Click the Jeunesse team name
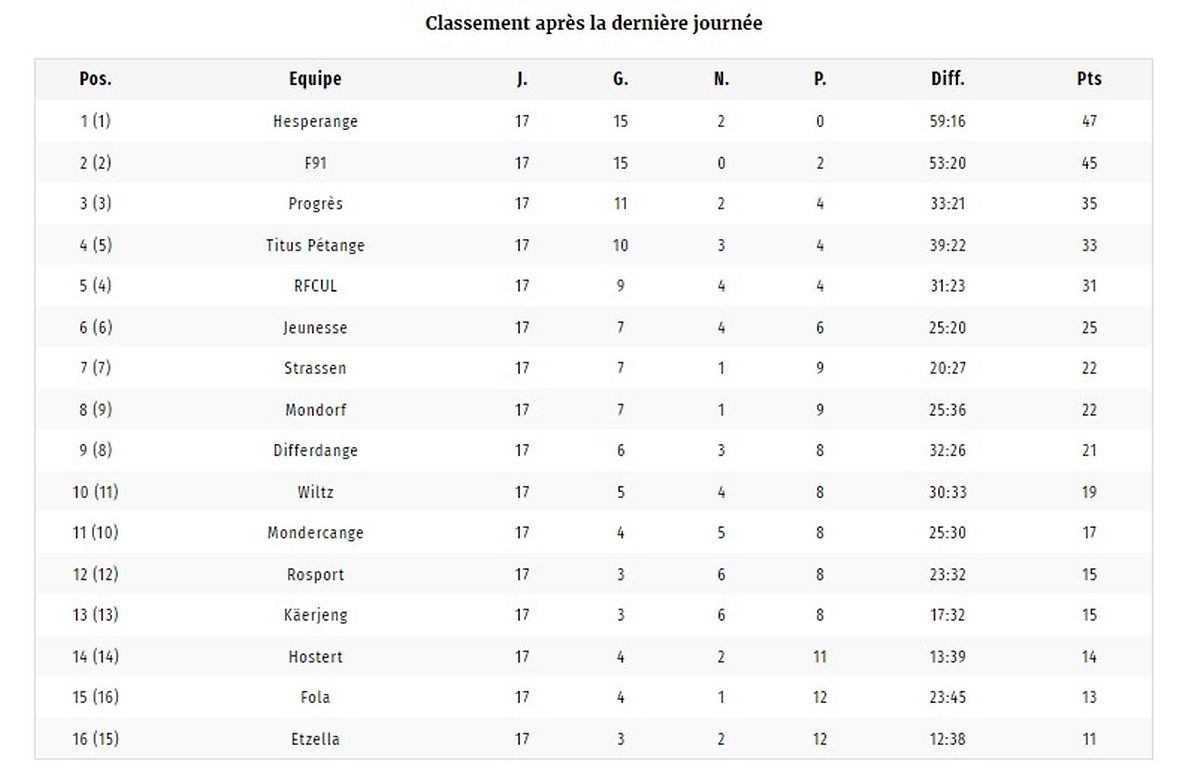Image resolution: width=1200 pixels, height=769 pixels. (x=315, y=327)
